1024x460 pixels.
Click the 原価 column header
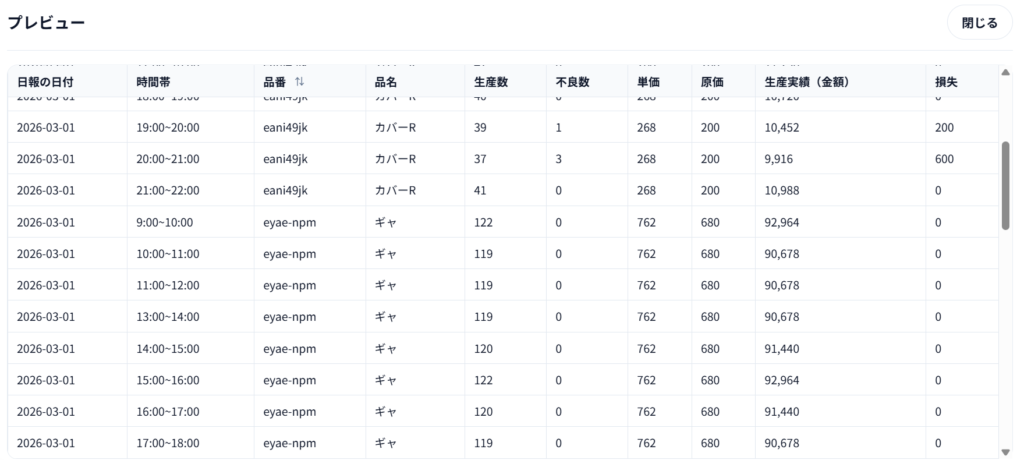click(x=712, y=82)
